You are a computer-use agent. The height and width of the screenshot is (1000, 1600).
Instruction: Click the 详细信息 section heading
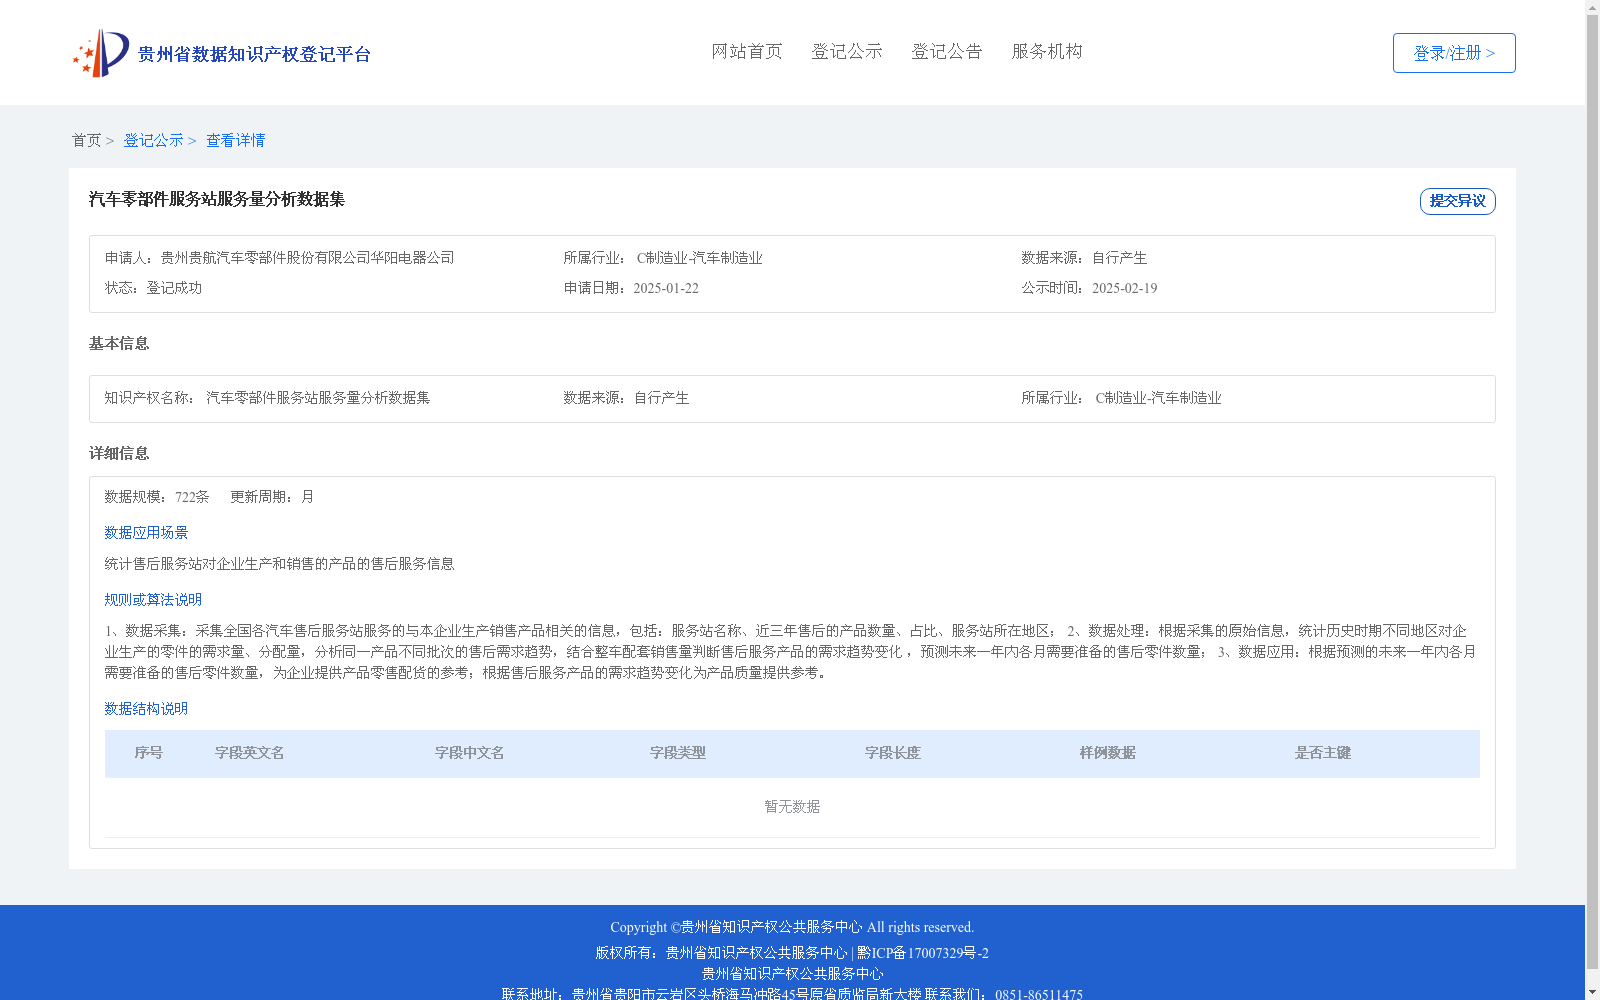119,453
